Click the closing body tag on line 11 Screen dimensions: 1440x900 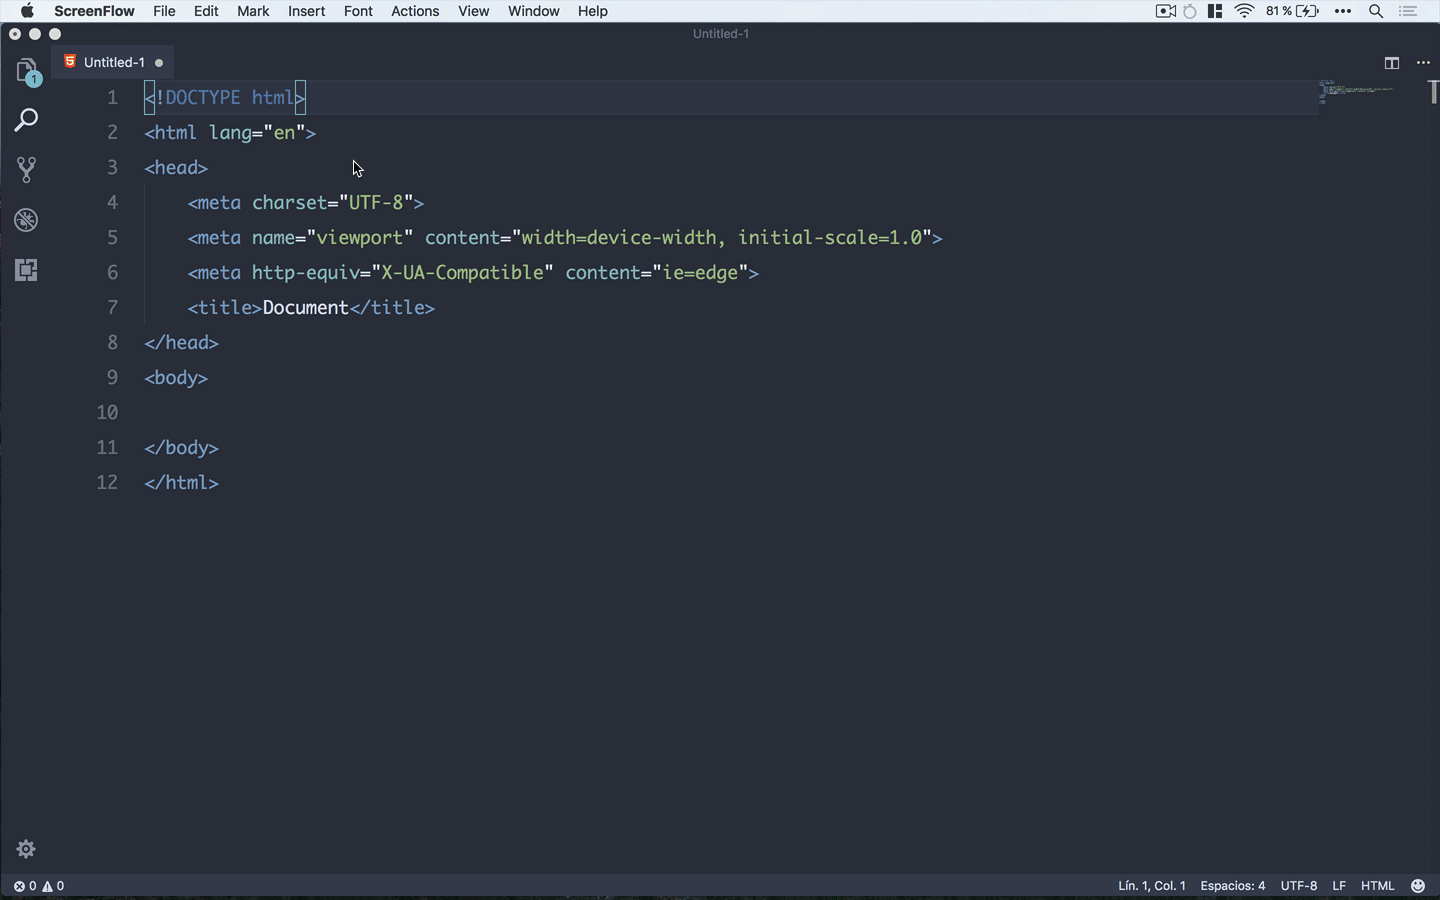181,448
